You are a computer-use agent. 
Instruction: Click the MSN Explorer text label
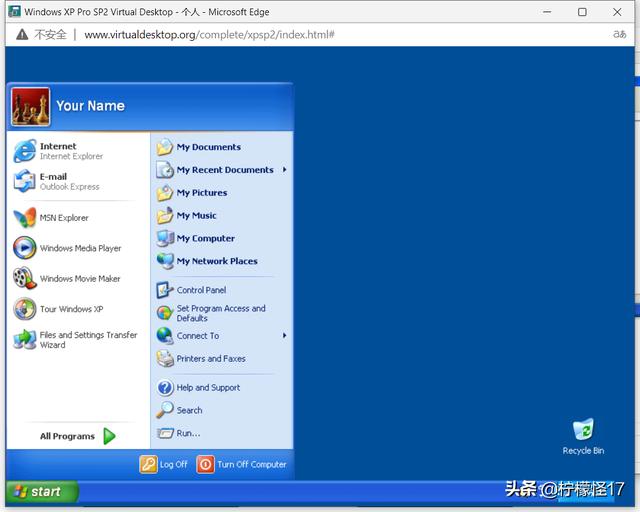click(64, 218)
